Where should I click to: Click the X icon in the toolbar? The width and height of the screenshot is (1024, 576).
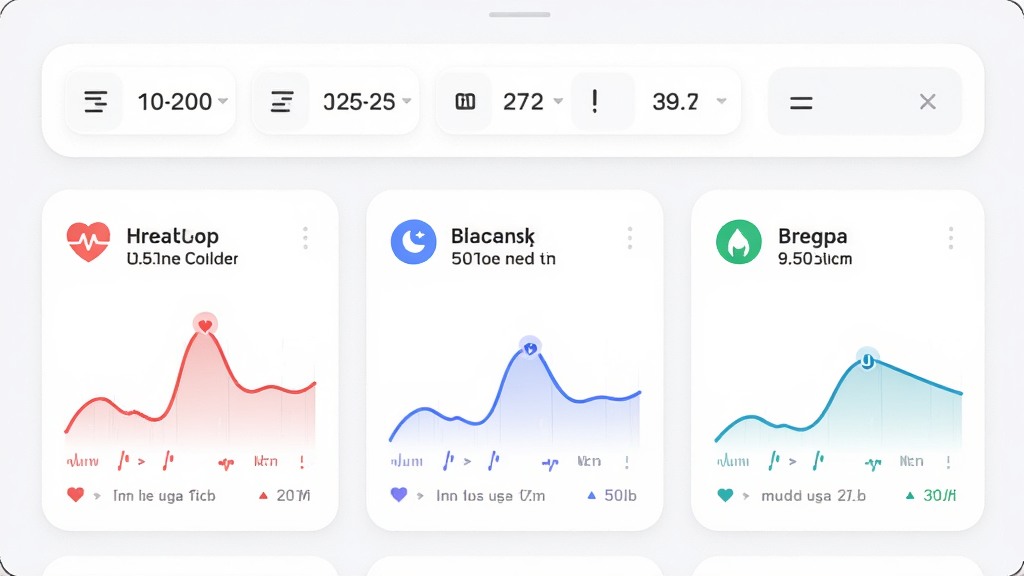click(928, 102)
